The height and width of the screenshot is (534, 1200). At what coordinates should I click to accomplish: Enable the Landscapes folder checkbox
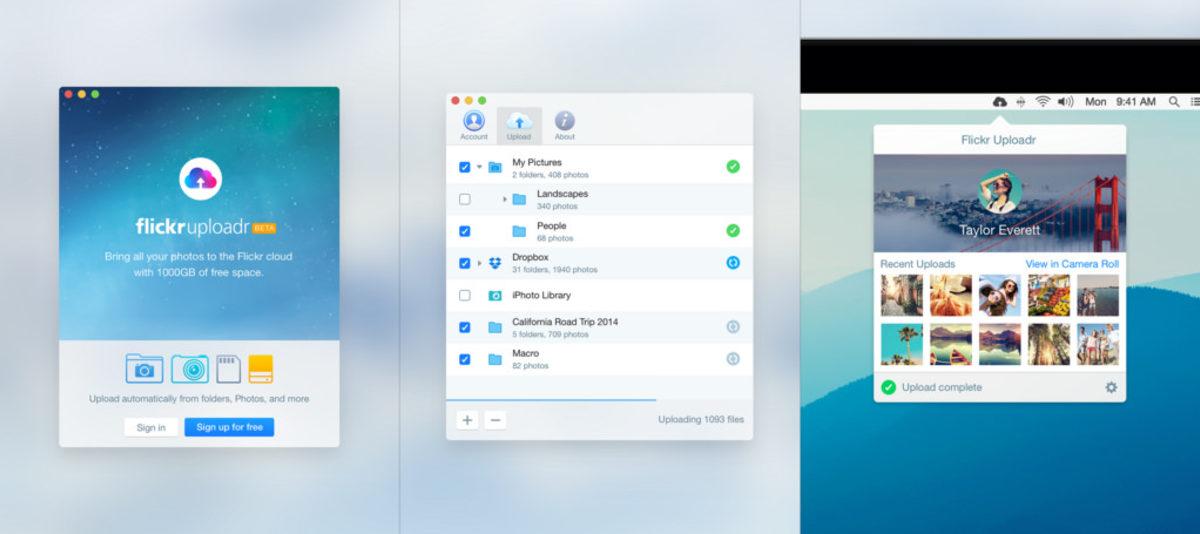point(465,199)
